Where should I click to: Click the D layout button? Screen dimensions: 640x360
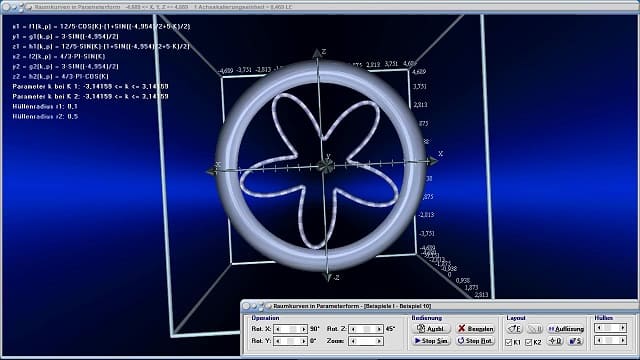[556, 341]
